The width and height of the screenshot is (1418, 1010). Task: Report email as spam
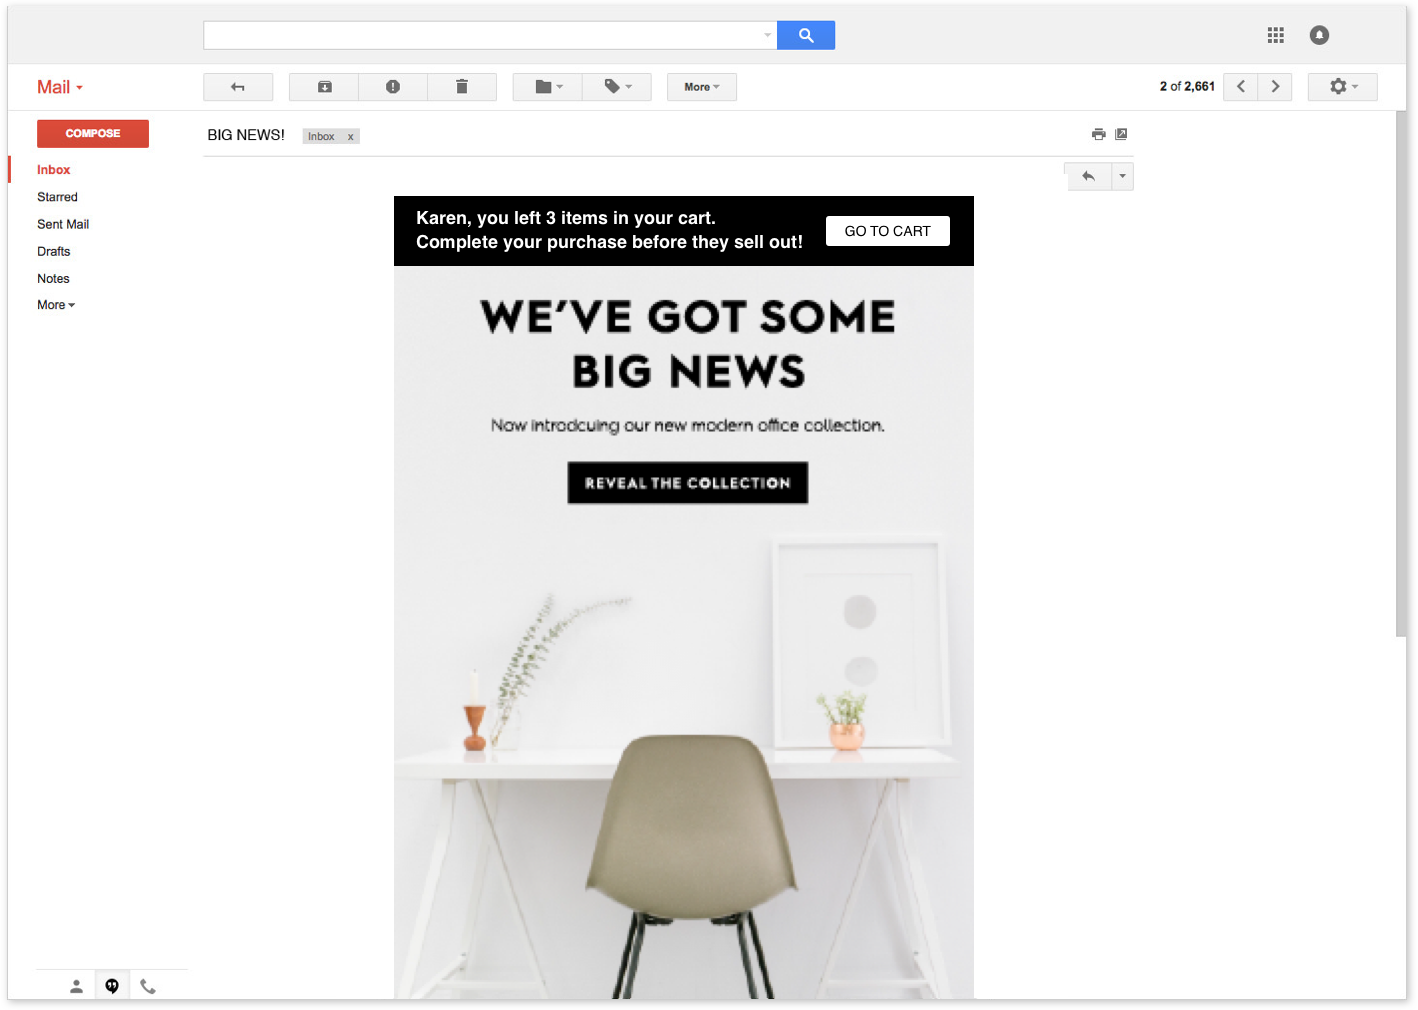[393, 87]
